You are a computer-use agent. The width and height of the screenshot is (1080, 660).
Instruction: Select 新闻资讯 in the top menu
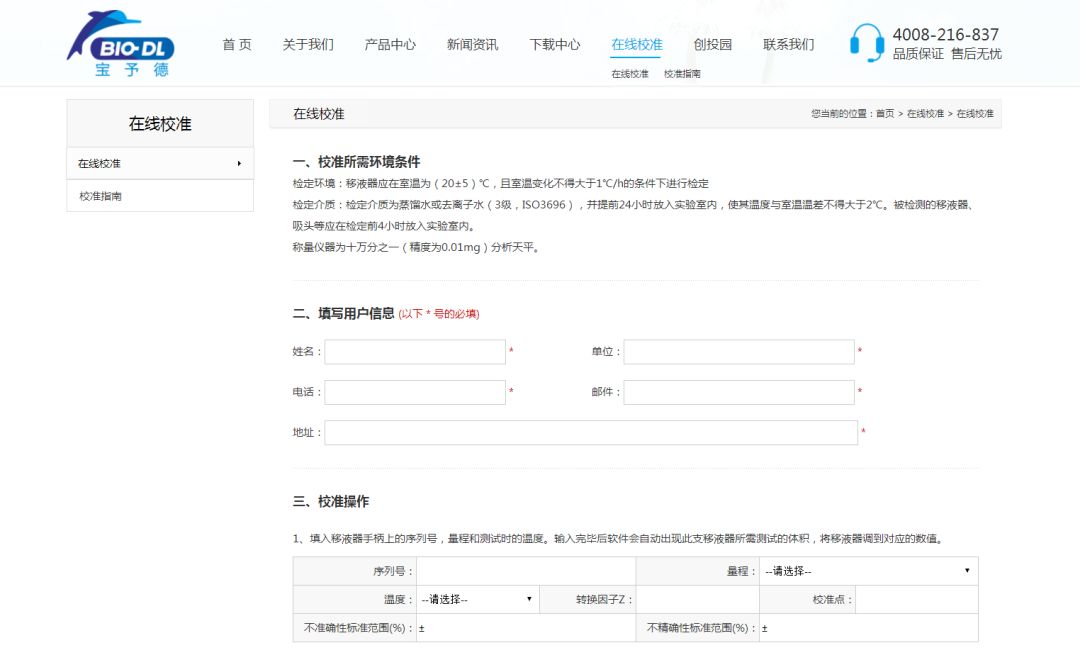tap(472, 45)
